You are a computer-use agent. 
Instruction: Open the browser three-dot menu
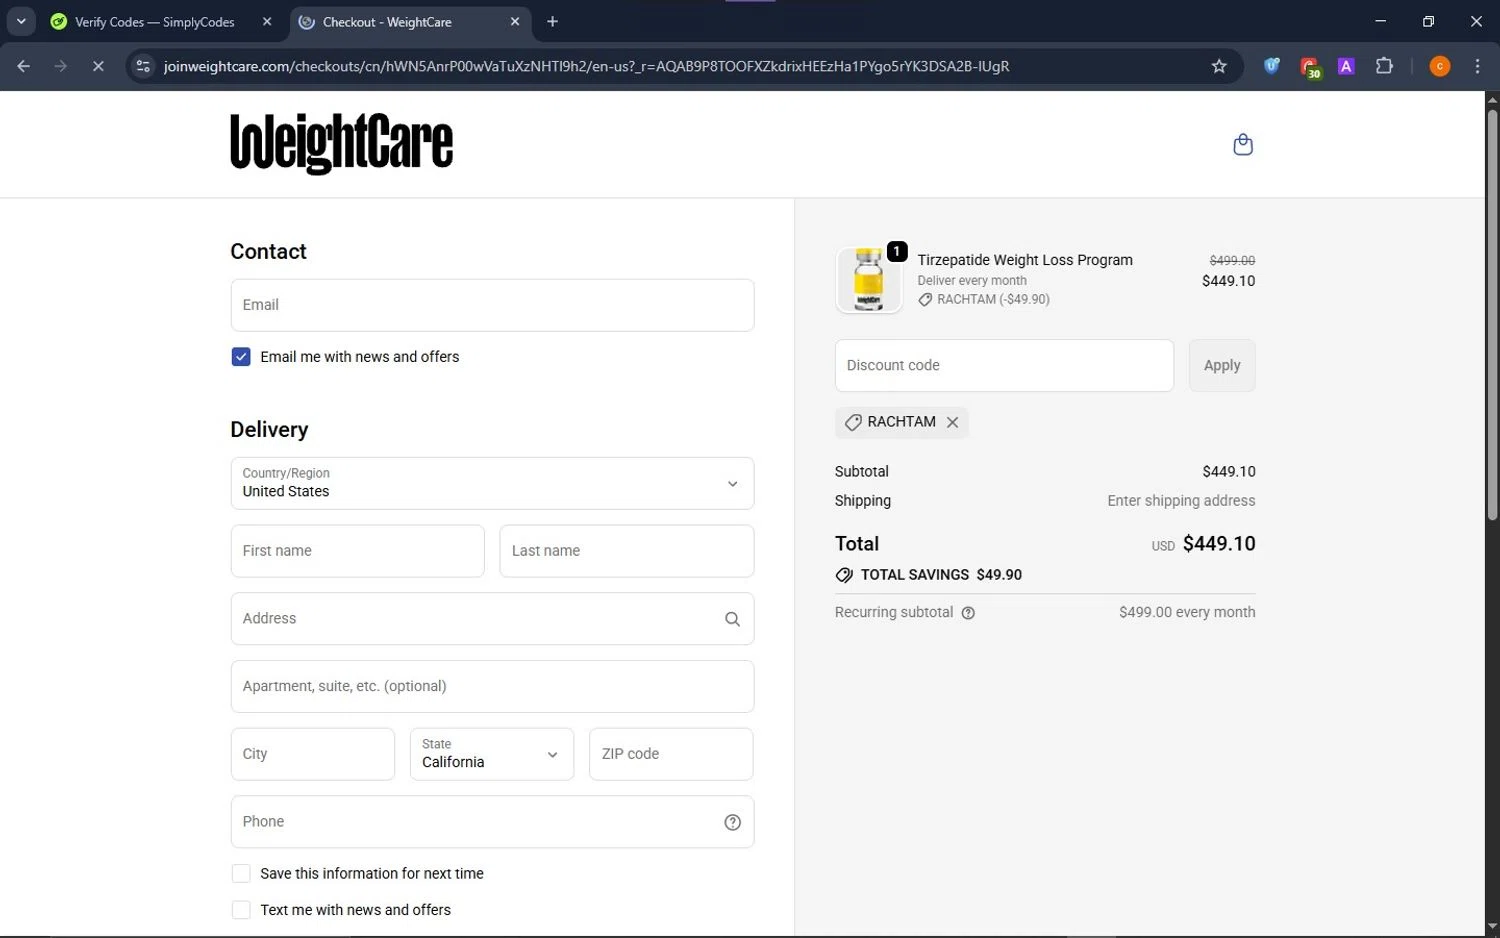pyautogui.click(x=1477, y=66)
